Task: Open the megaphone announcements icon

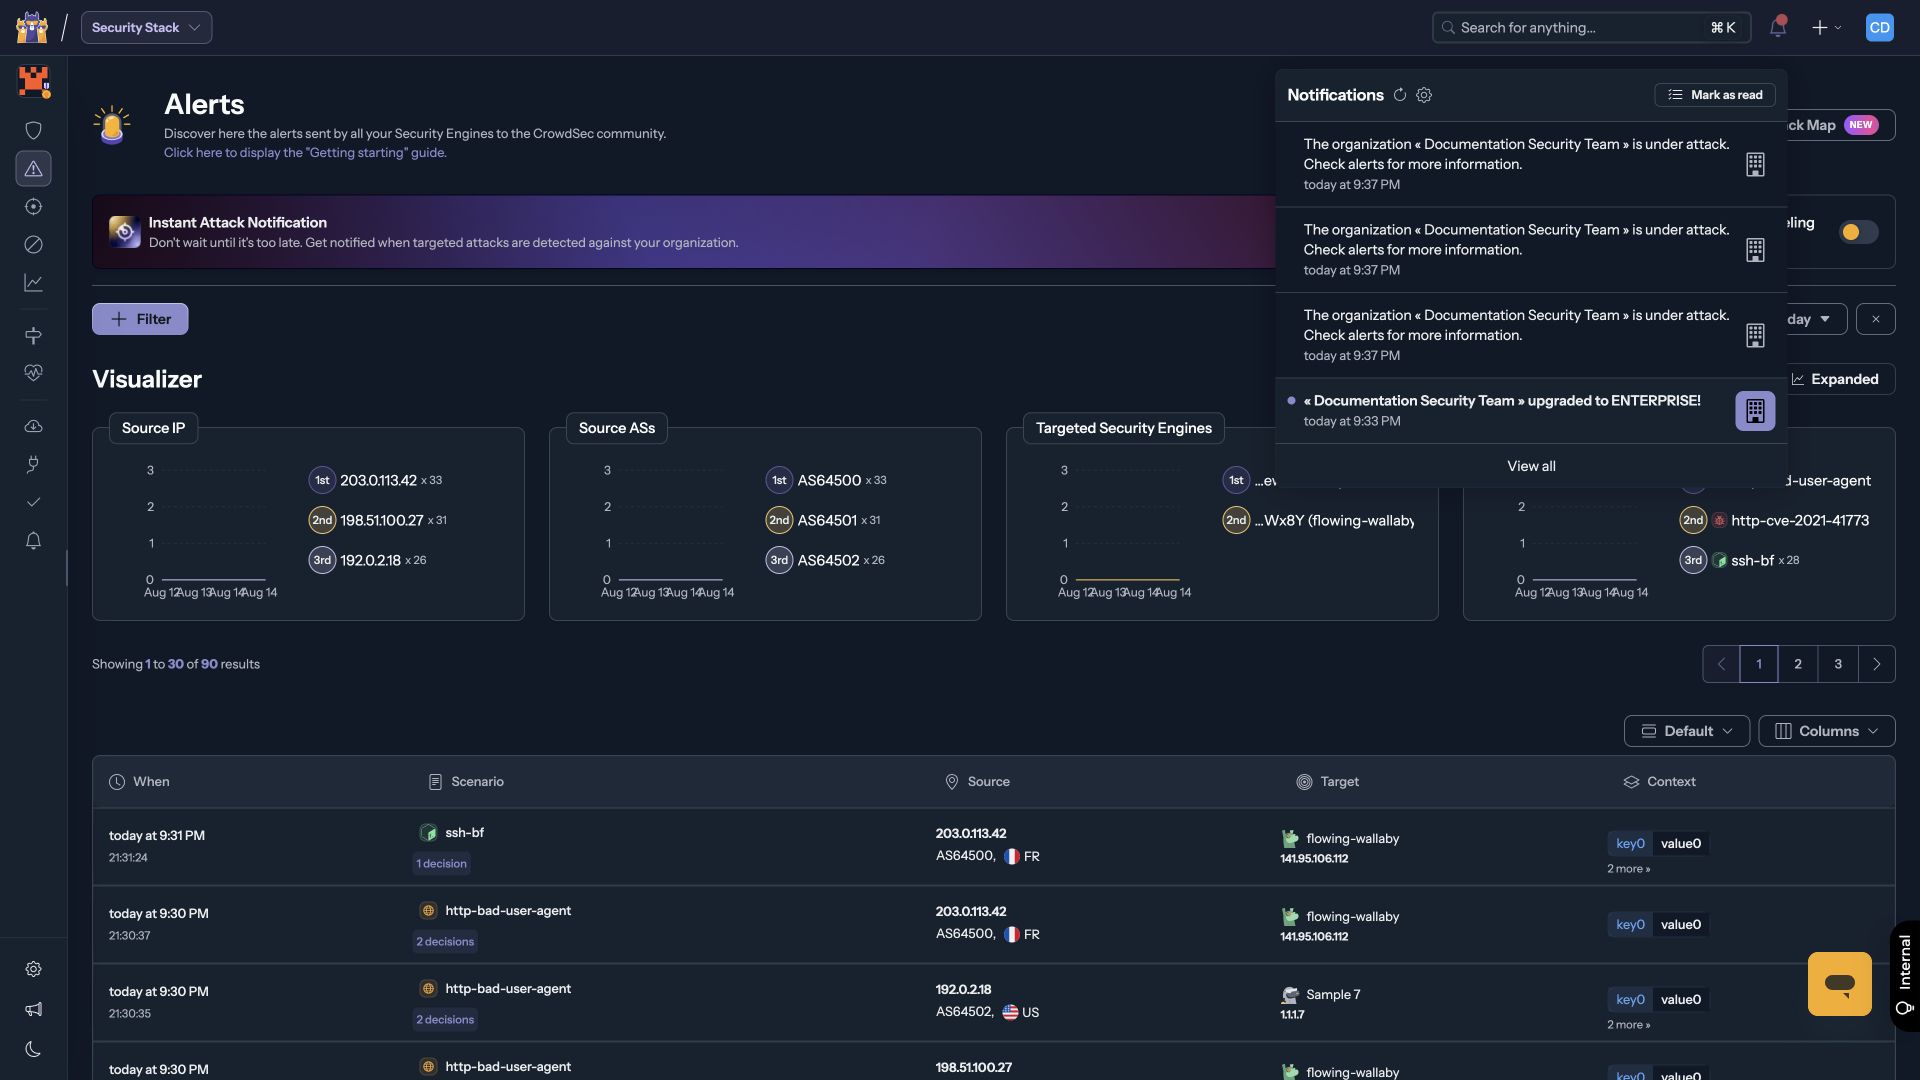Action: coord(33,1009)
